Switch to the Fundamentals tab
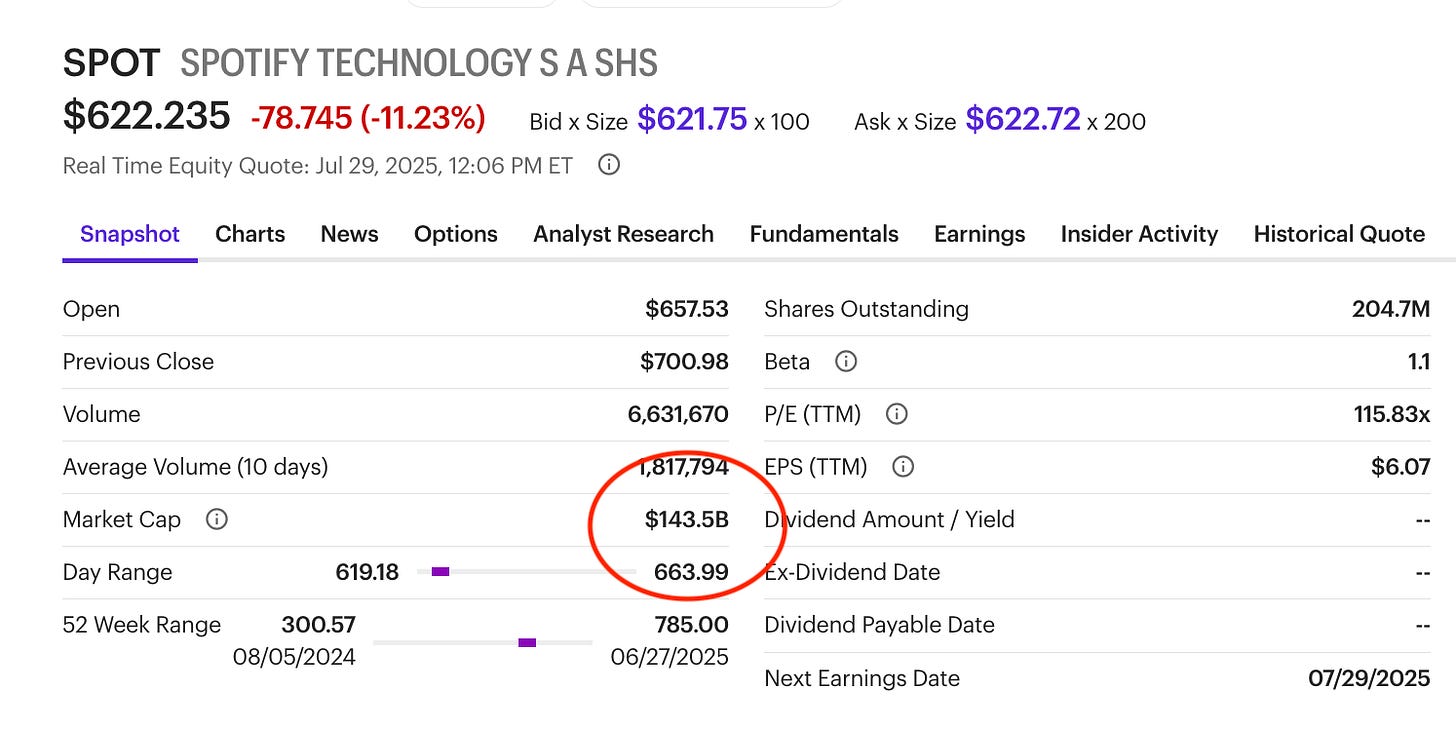Screen dimensions: 1456x731 tap(824, 234)
